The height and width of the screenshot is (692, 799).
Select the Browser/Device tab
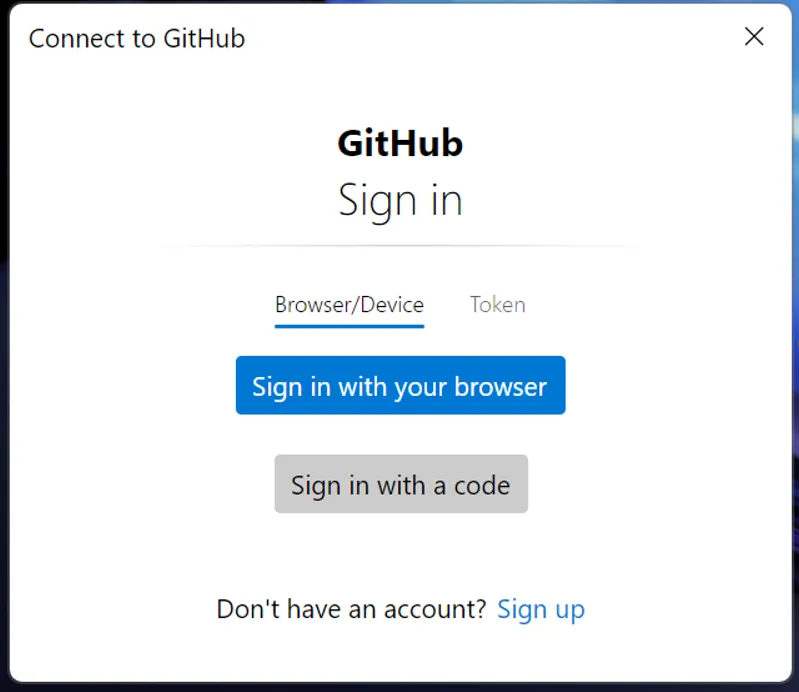tap(349, 305)
